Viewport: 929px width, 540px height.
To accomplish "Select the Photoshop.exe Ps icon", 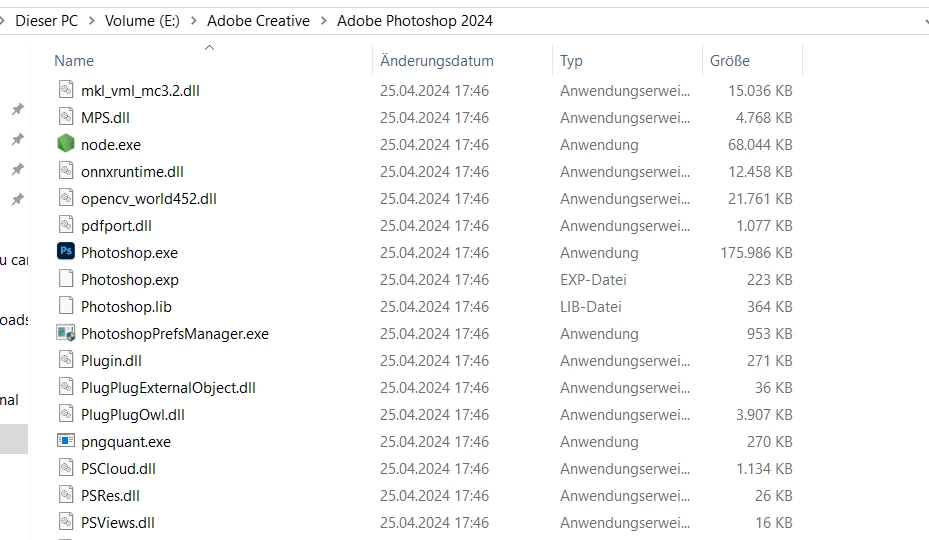I will [x=66, y=251].
